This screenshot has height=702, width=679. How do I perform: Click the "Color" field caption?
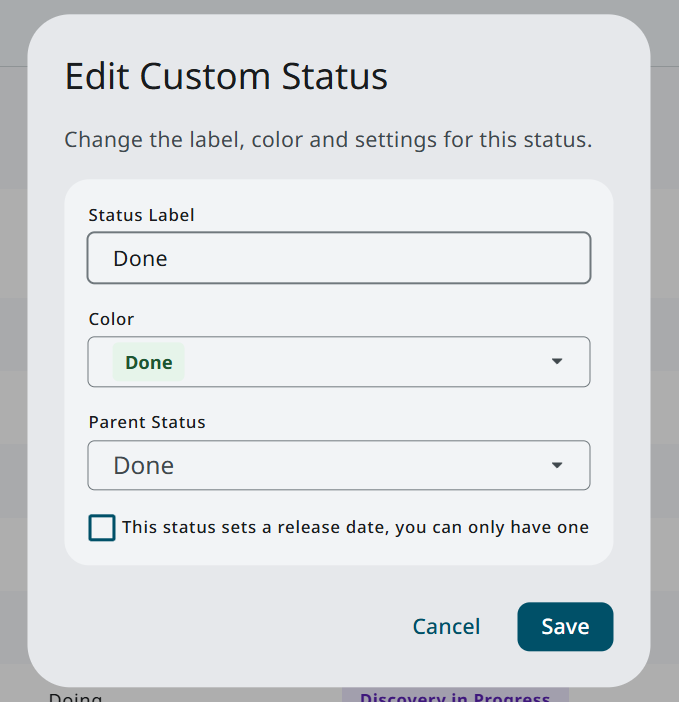[x=111, y=319]
